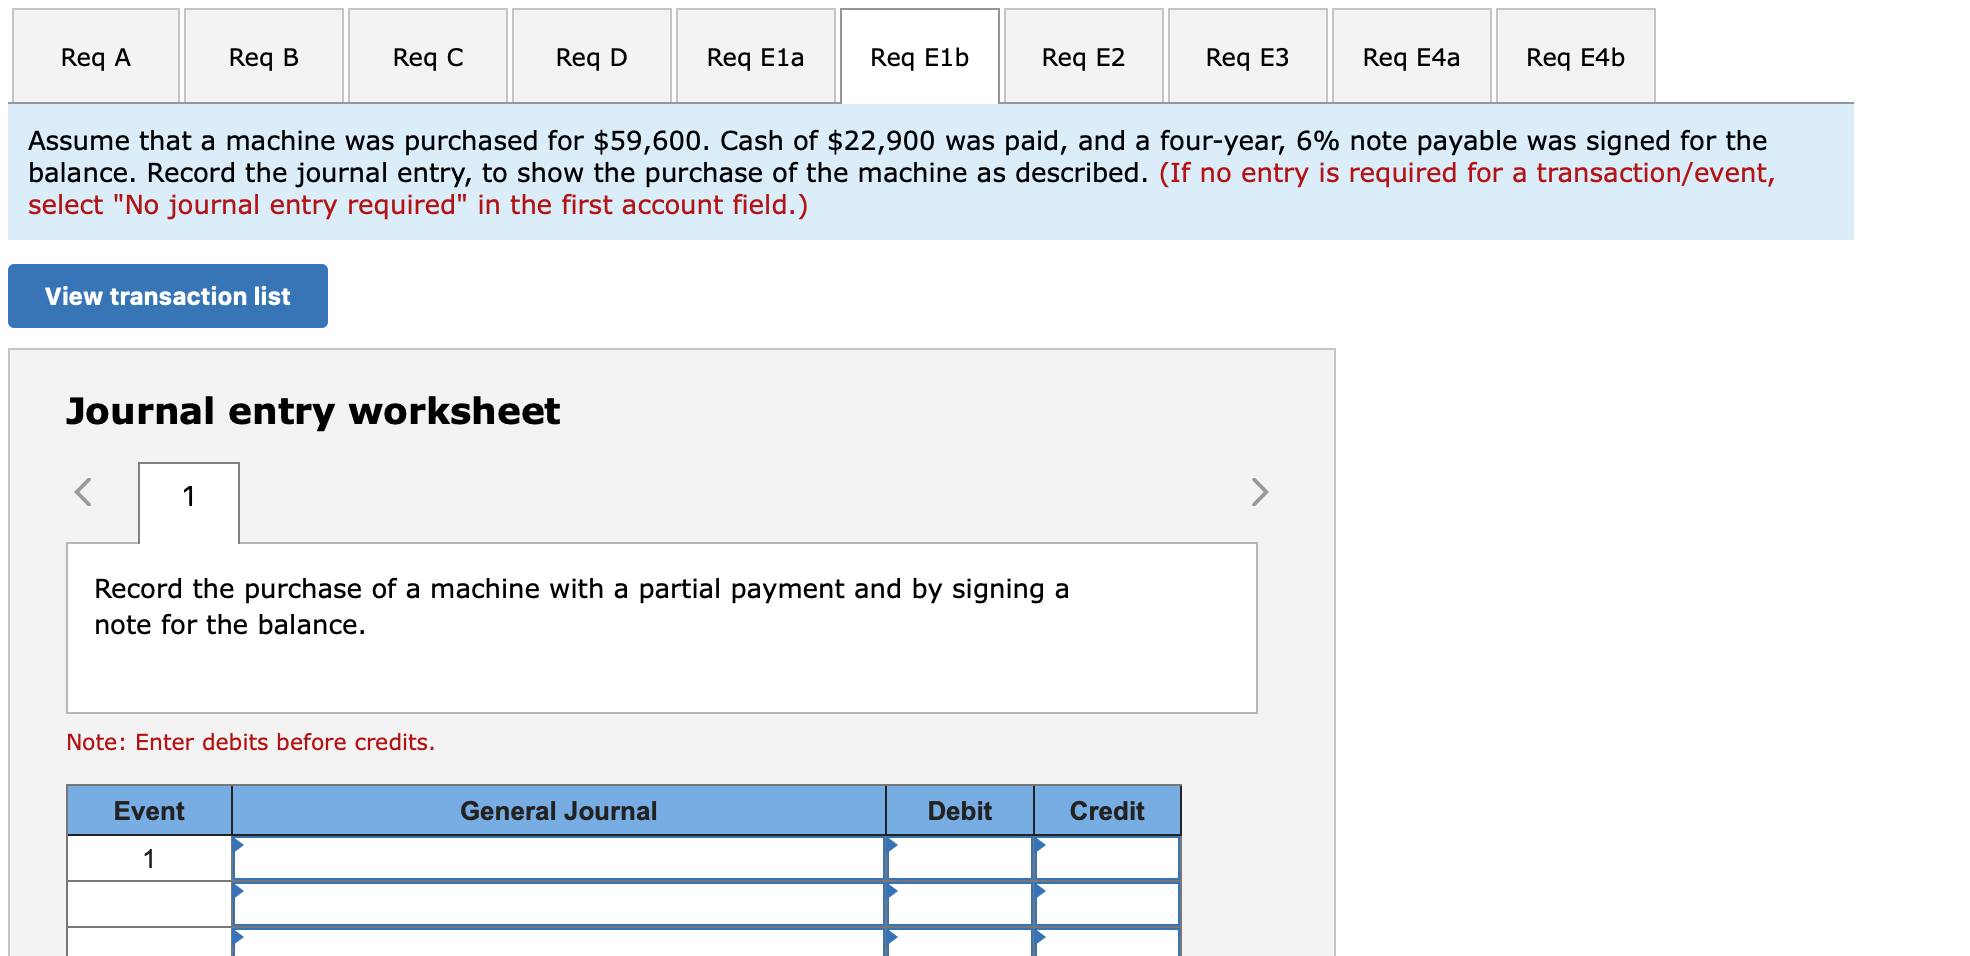Screen dimensions: 1970x956
Task: Click the left navigation chevron
Action: click(83, 492)
